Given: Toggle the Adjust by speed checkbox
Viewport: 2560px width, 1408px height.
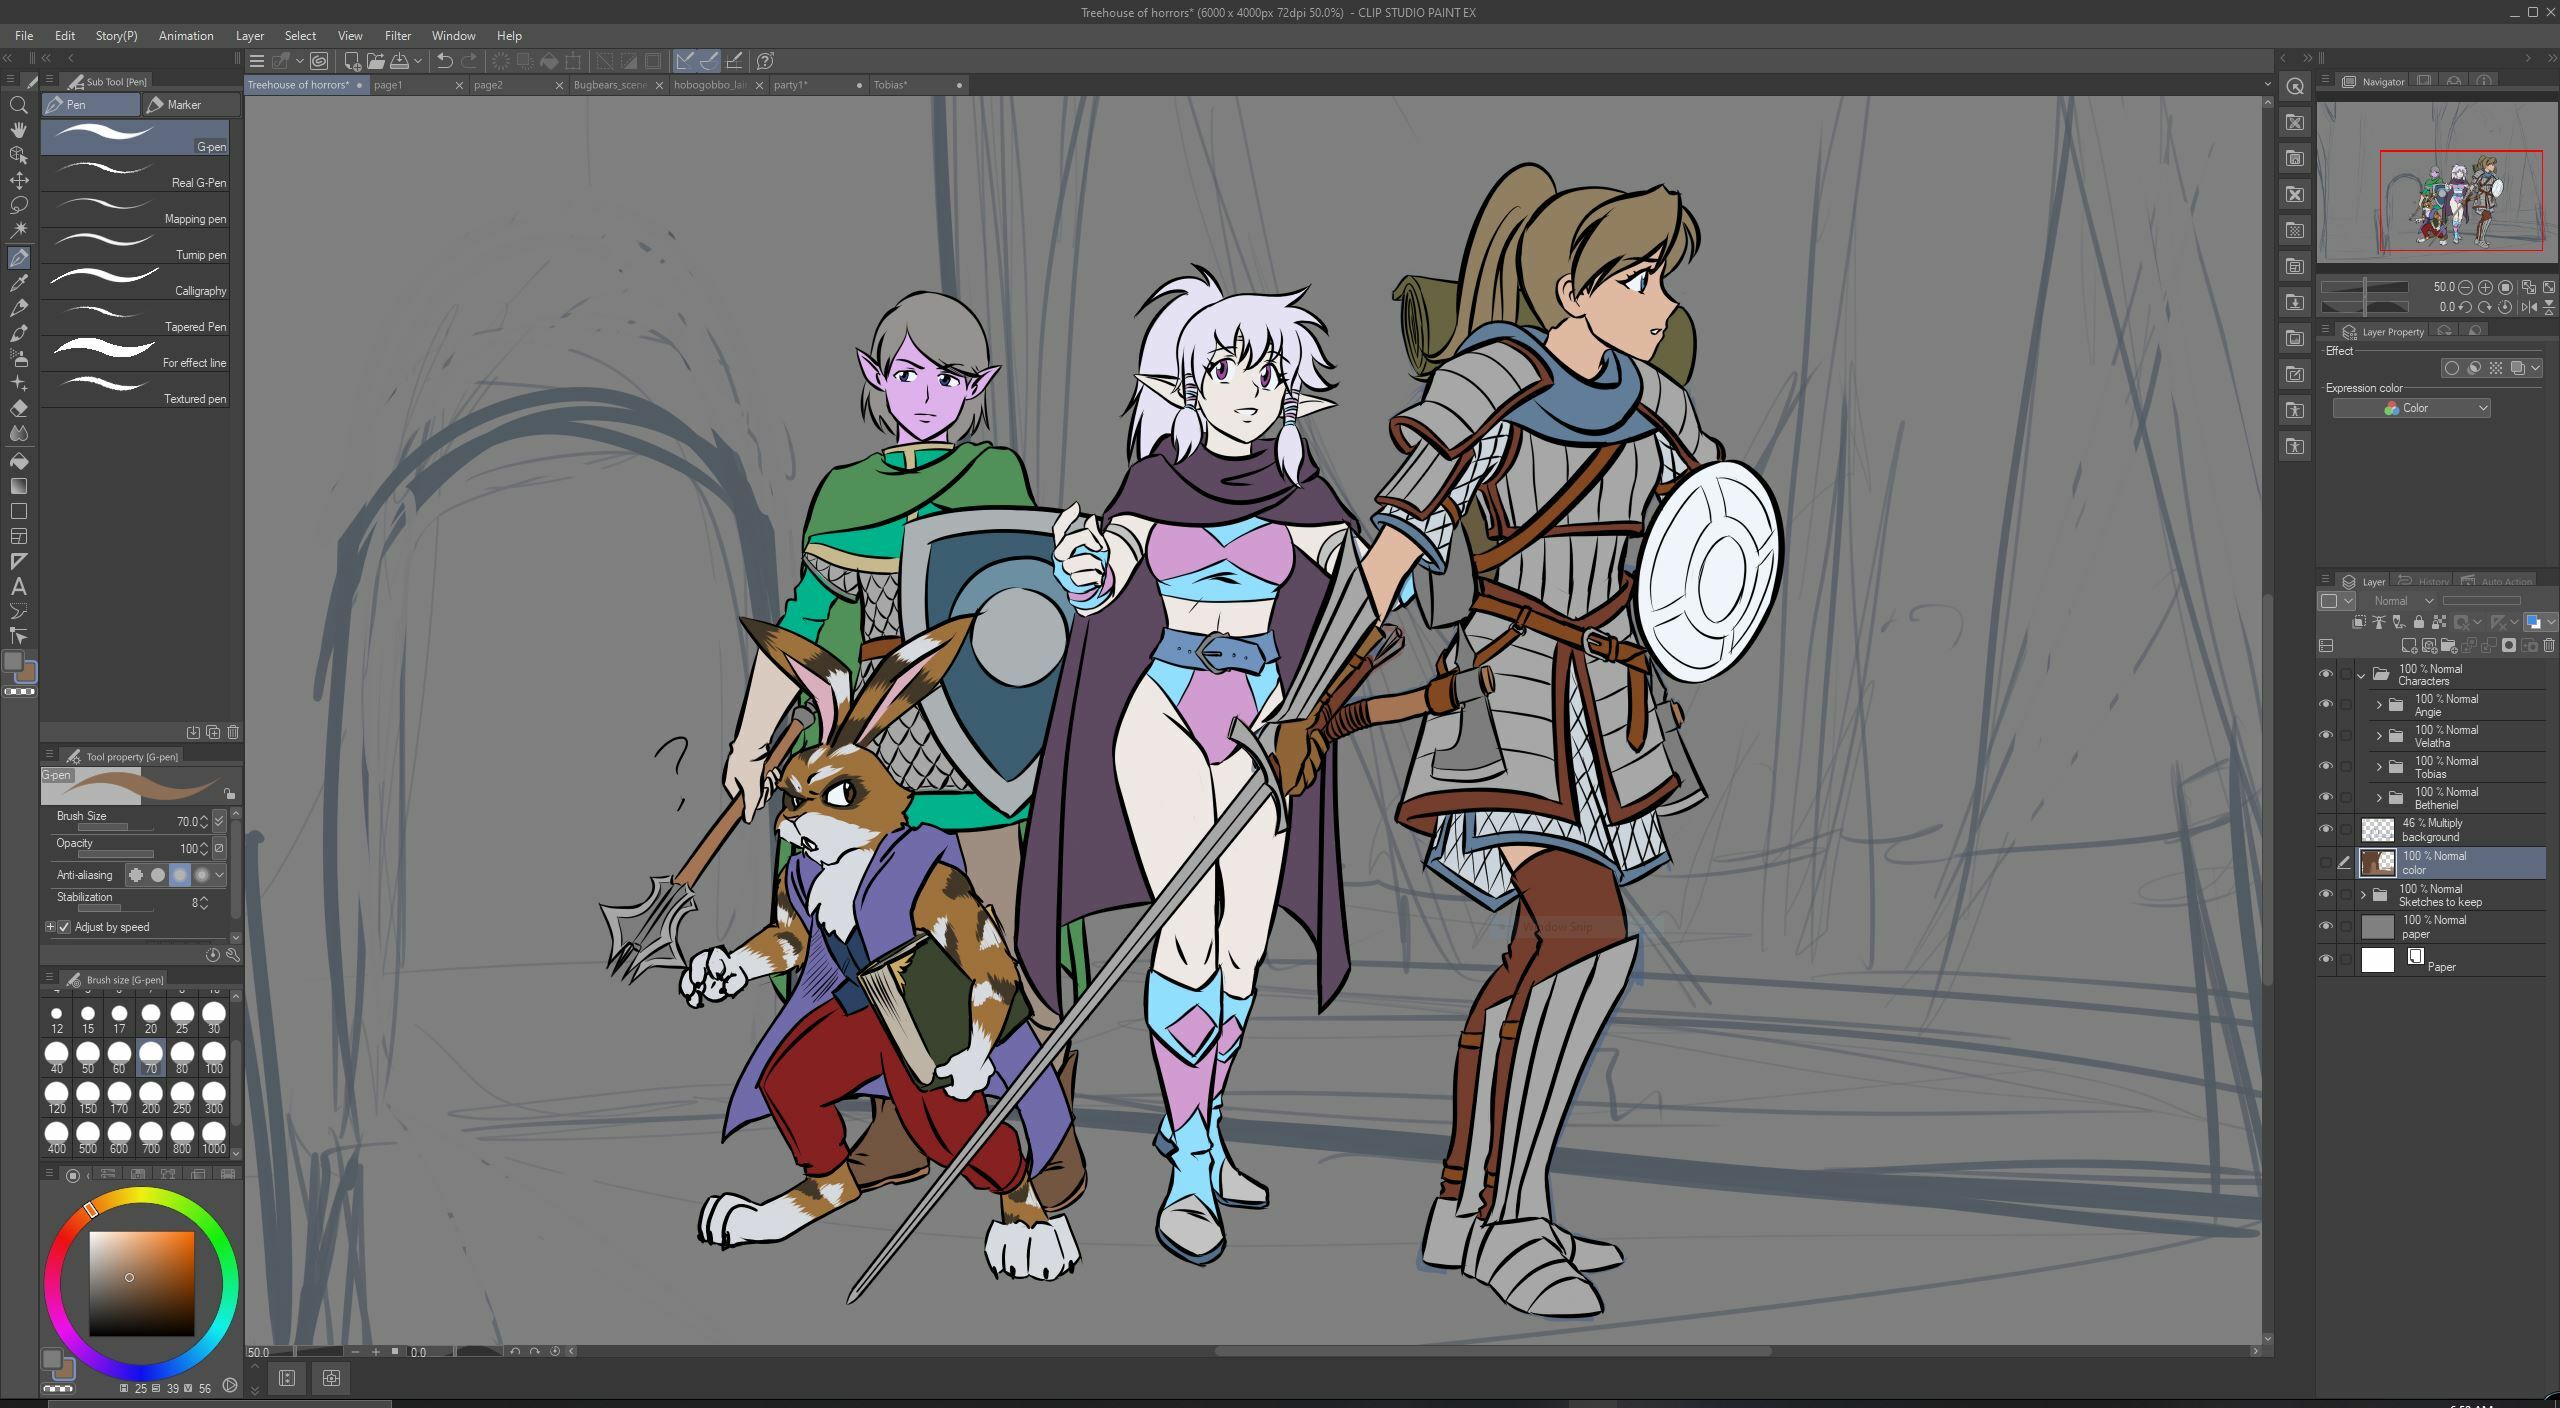Looking at the screenshot, I should (x=65, y=927).
